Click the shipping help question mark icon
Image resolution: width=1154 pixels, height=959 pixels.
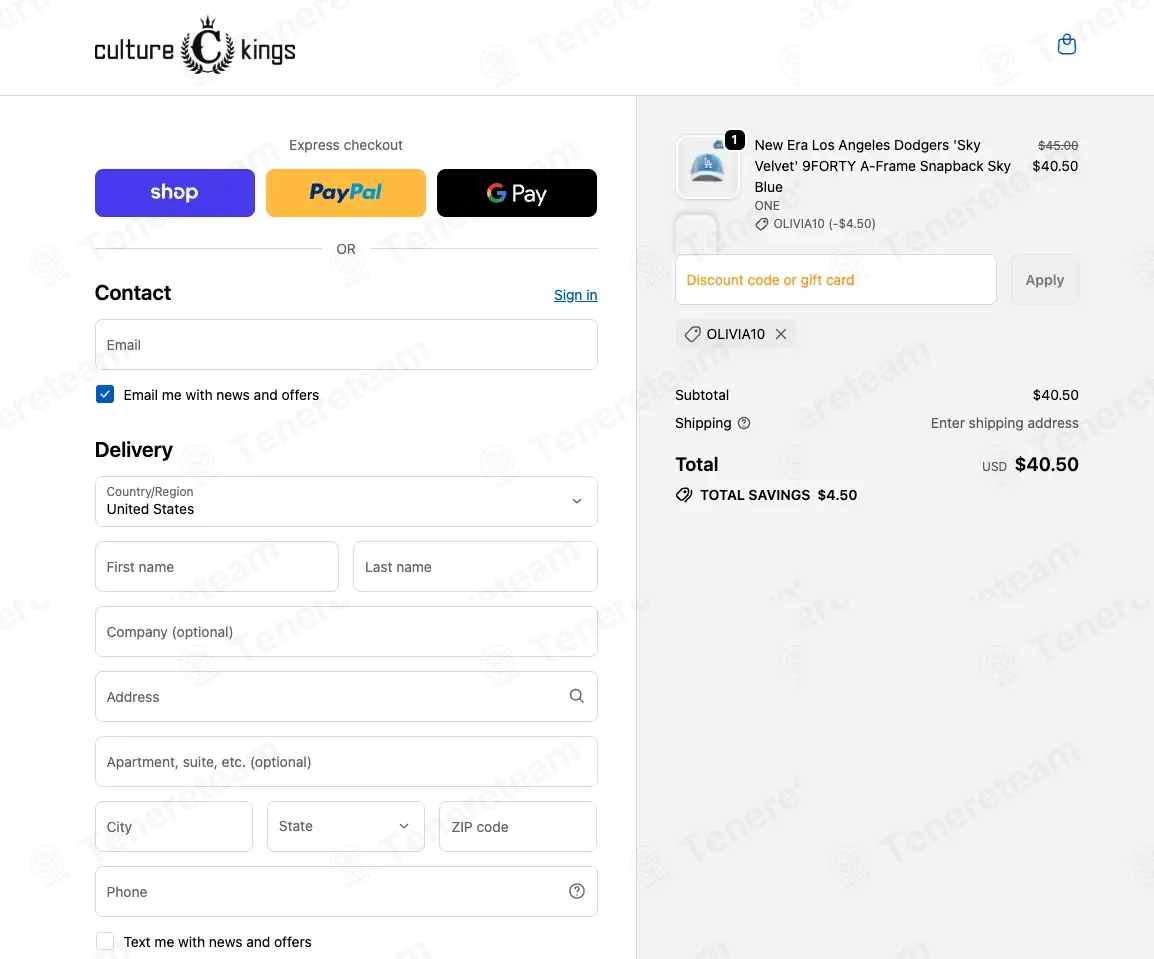(744, 423)
